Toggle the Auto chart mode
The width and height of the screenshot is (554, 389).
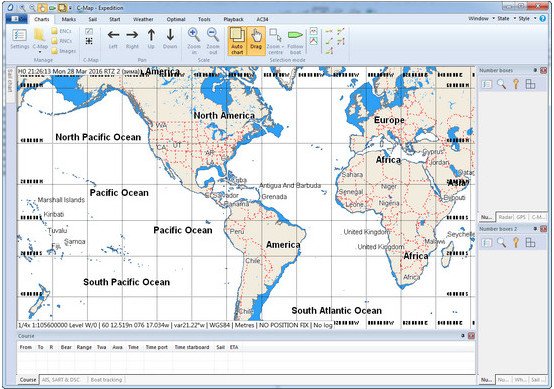click(x=237, y=41)
